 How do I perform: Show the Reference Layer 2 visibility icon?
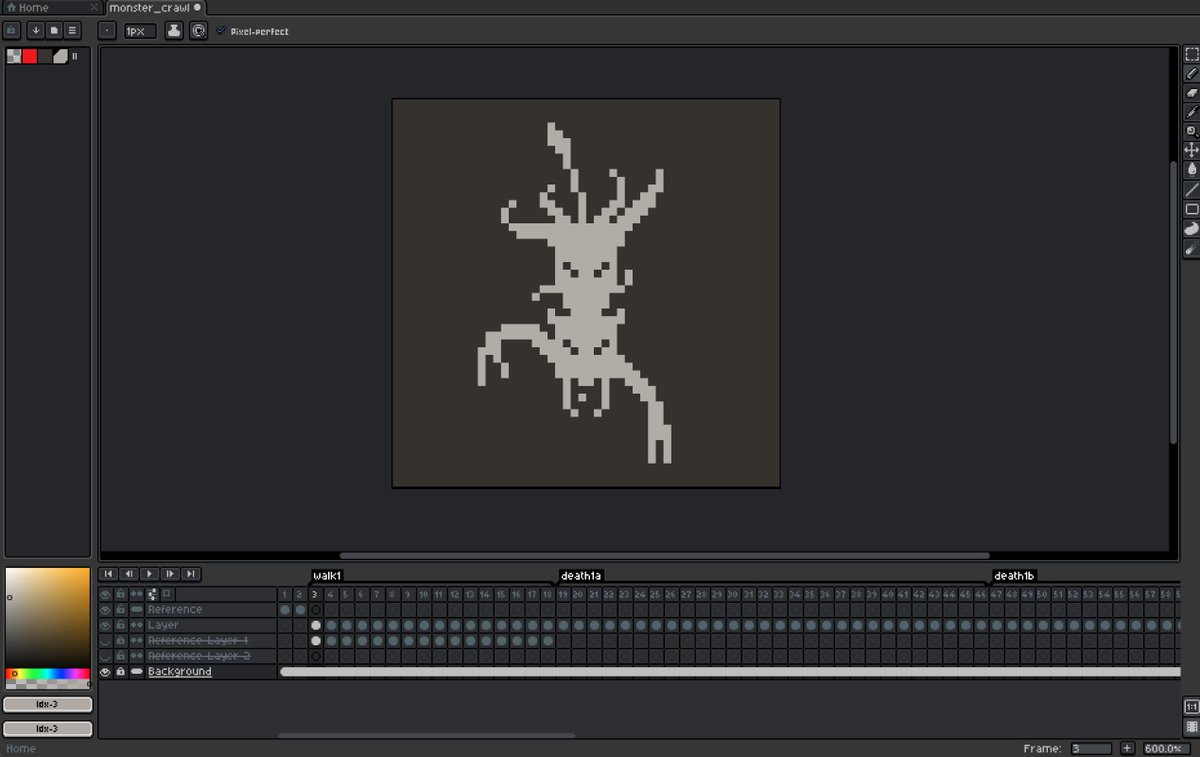click(105, 656)
